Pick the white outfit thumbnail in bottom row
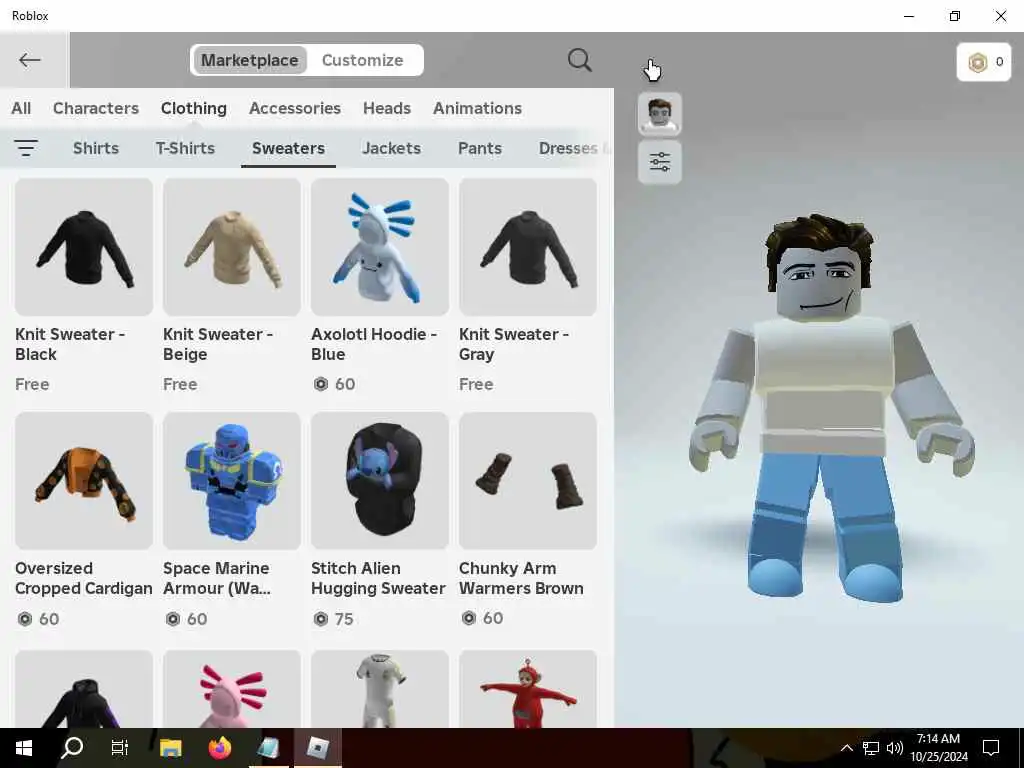This screenshot has height=768, width=1024. click(x=379, y=689)
